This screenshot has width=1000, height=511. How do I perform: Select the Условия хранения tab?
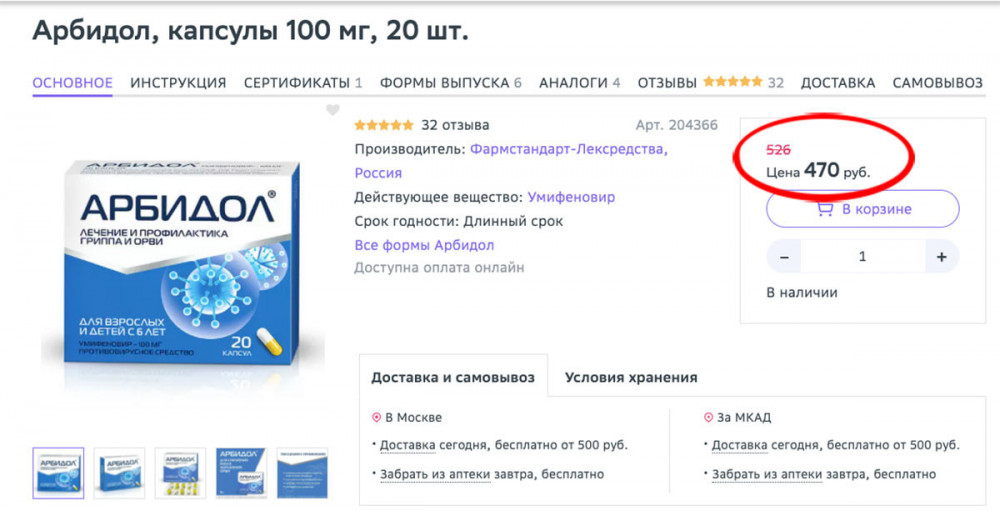click(631, 378)
